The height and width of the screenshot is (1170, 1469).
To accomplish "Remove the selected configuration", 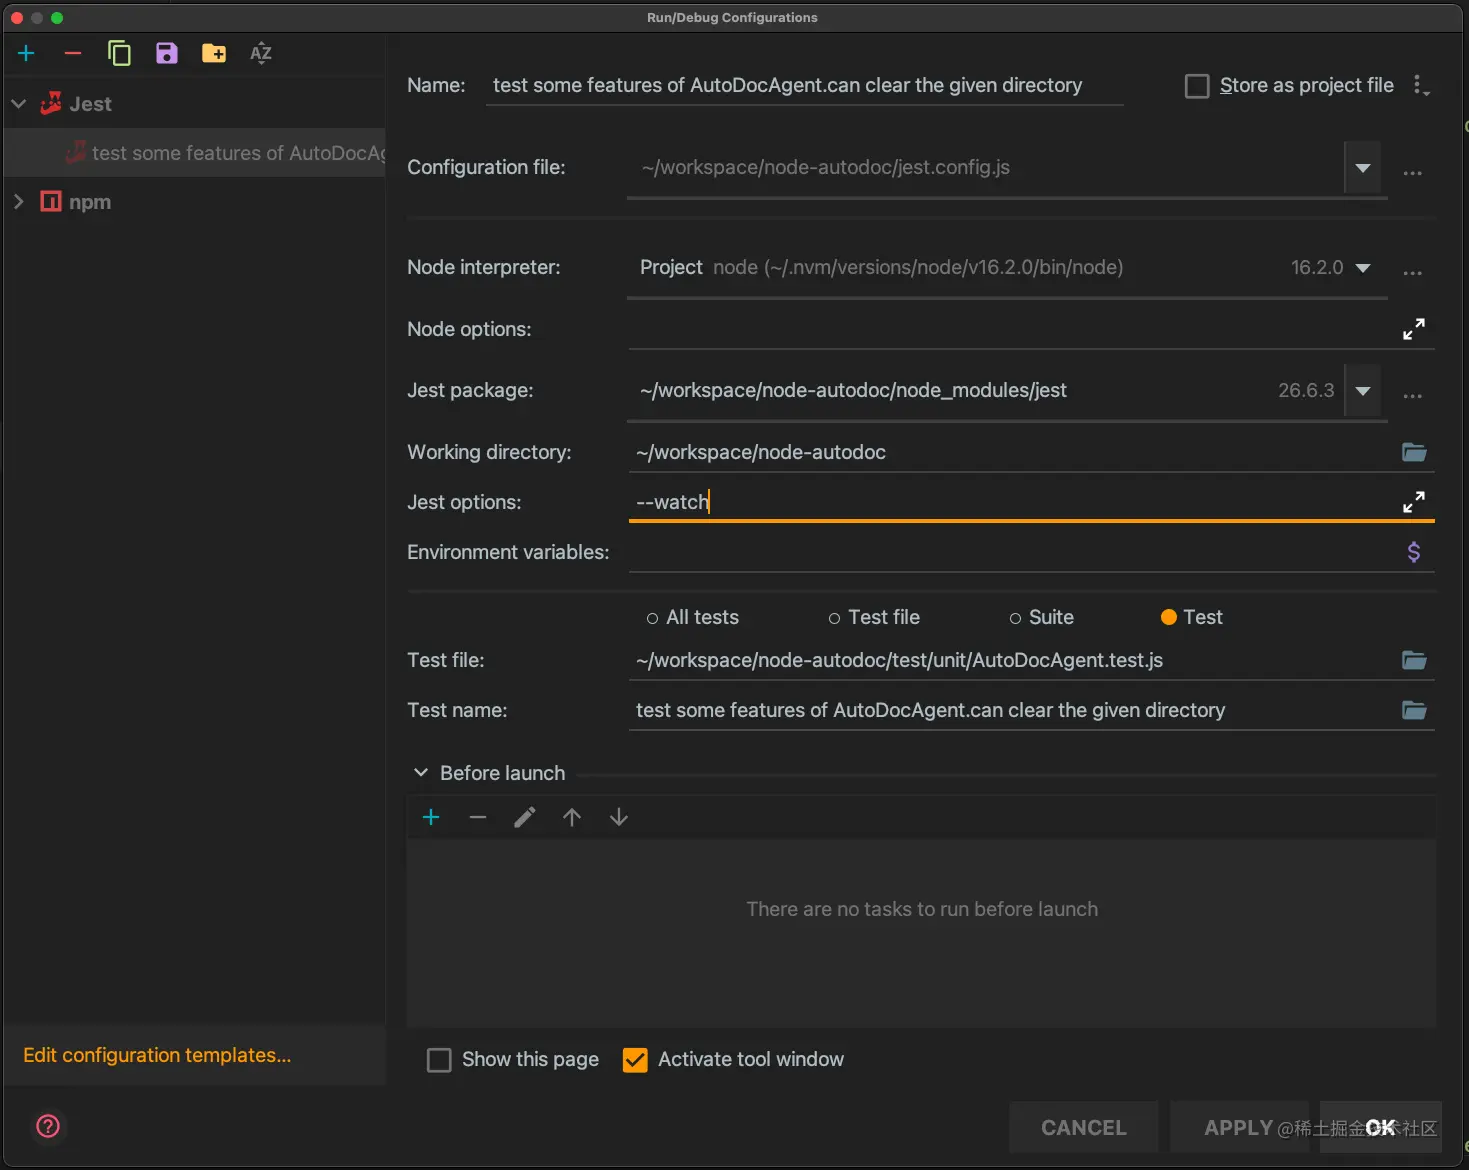I will click(x=72, y=53).
